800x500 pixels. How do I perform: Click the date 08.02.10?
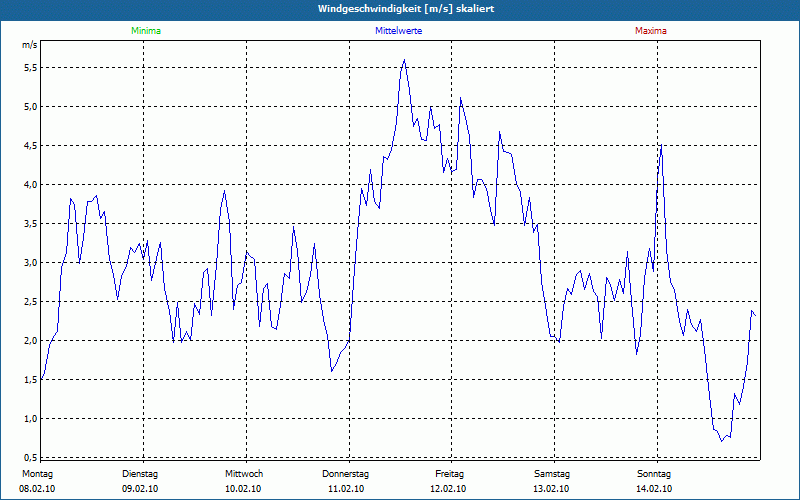point(37,489)
